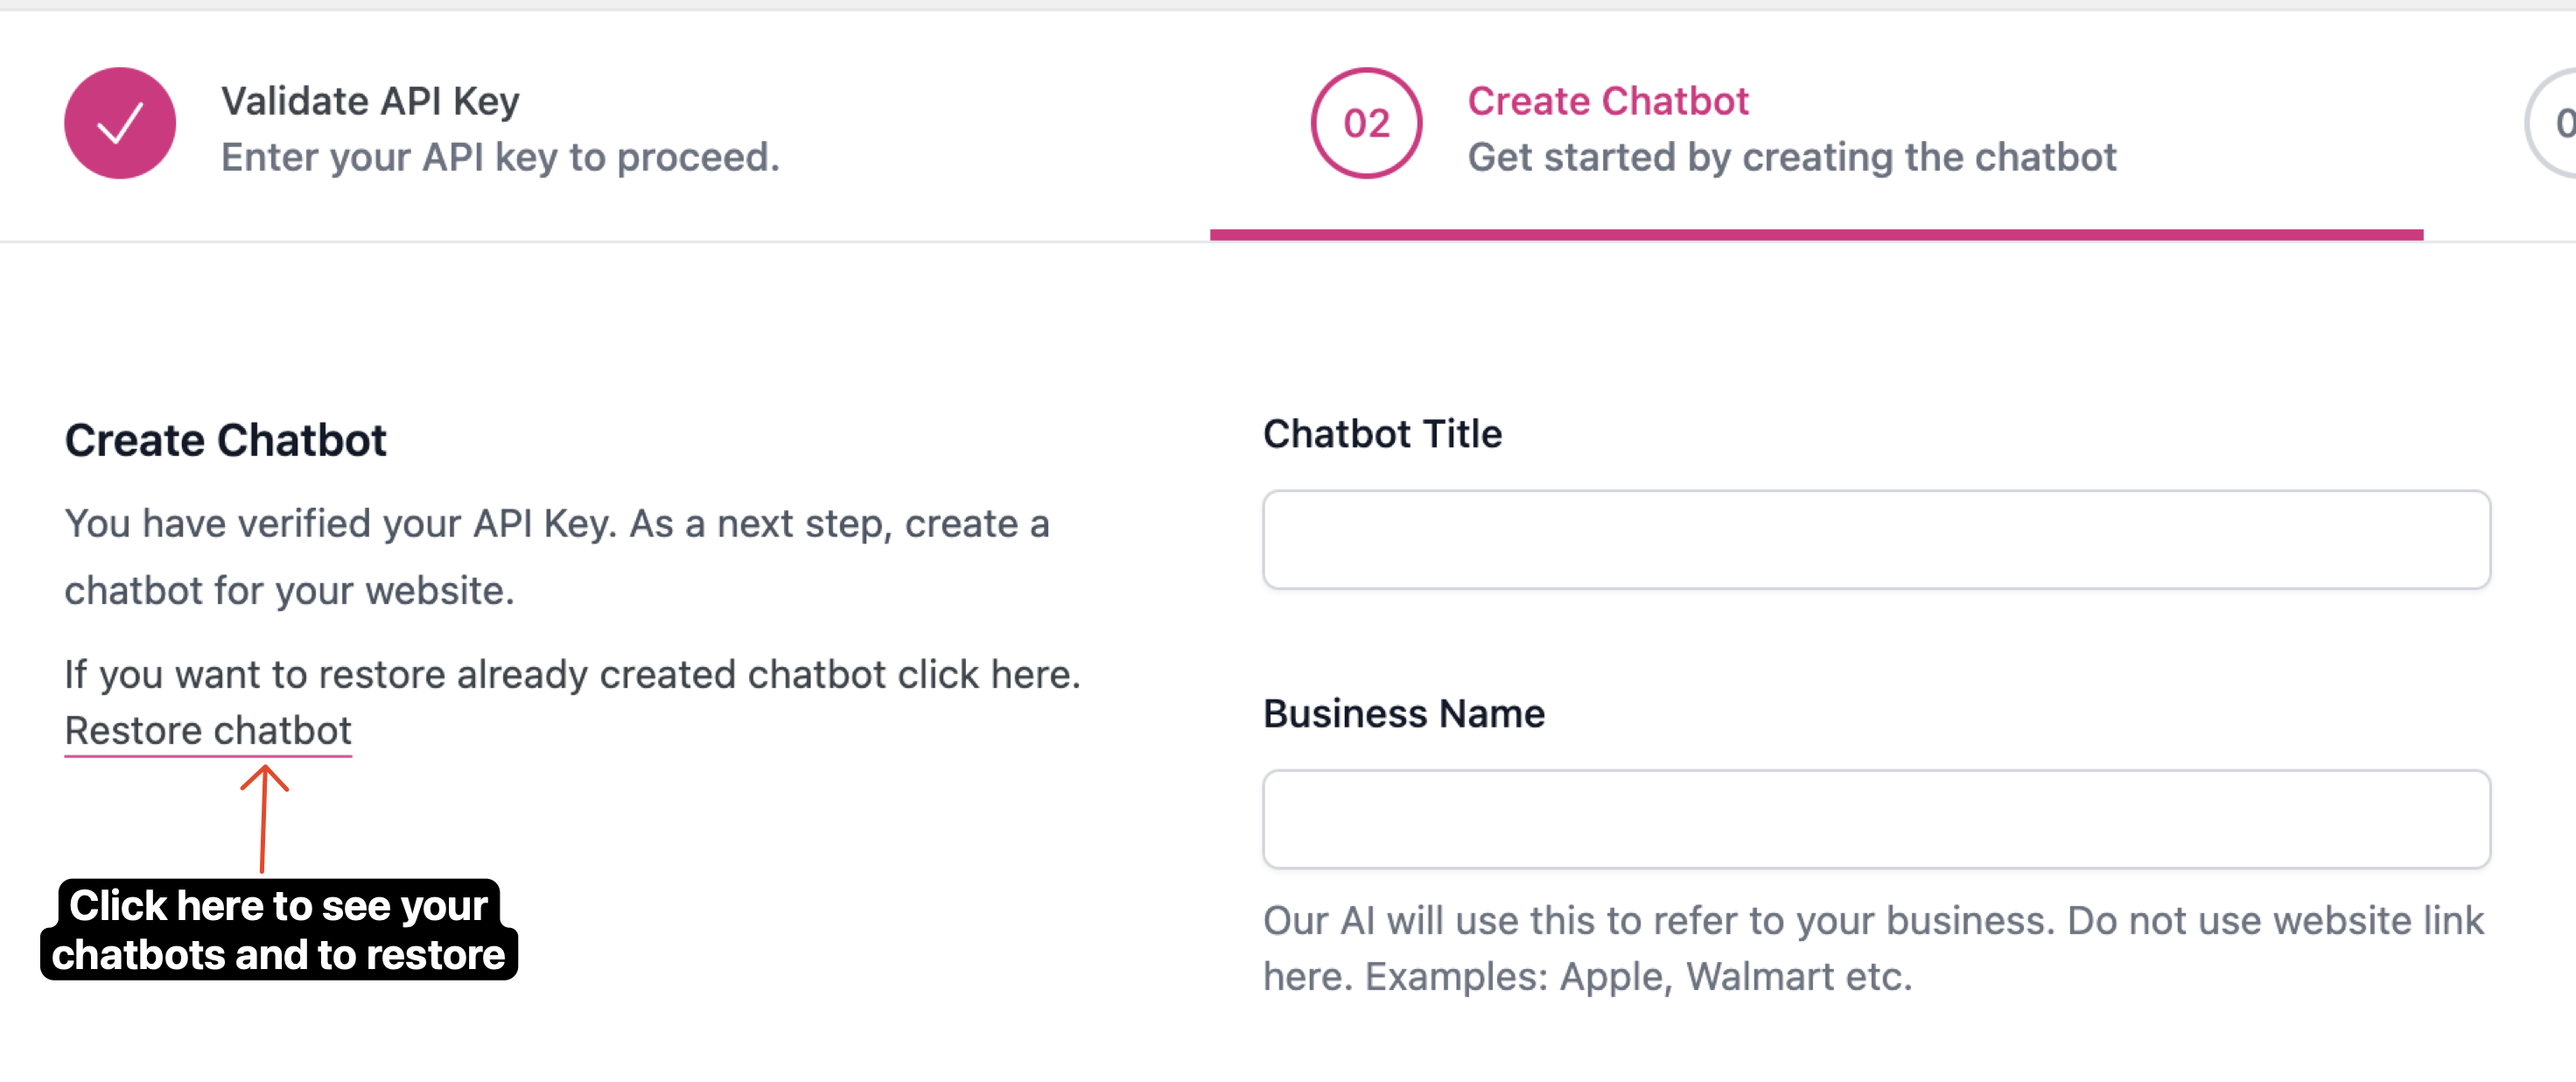Screen dimensions: 2576x1082
Task: Click the 'Get started by creating the chatbot' subtitle
Action: [x=1791, y=157]
